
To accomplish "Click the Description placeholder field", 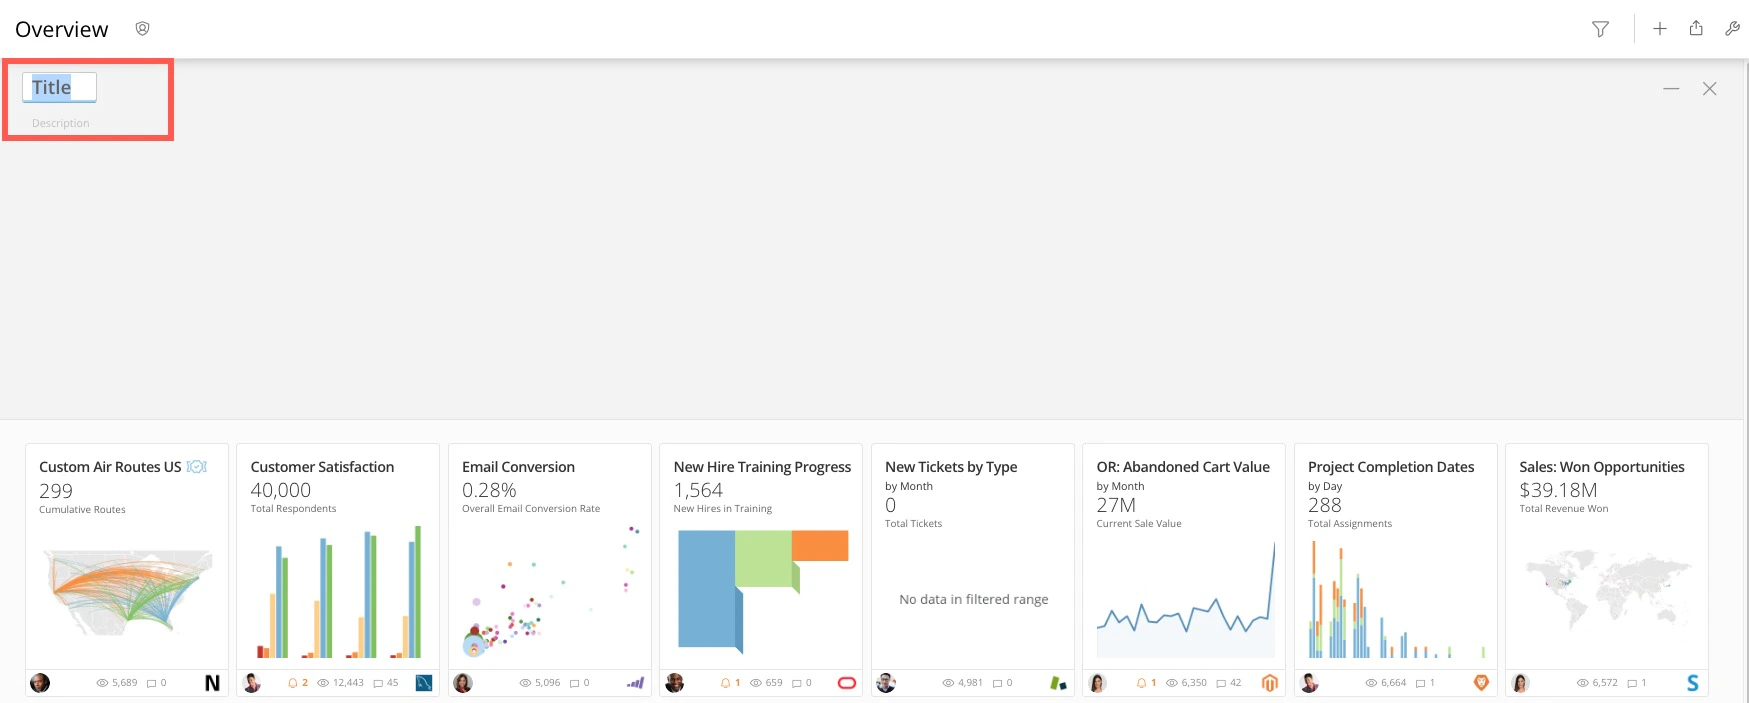I will click(61, 123).
